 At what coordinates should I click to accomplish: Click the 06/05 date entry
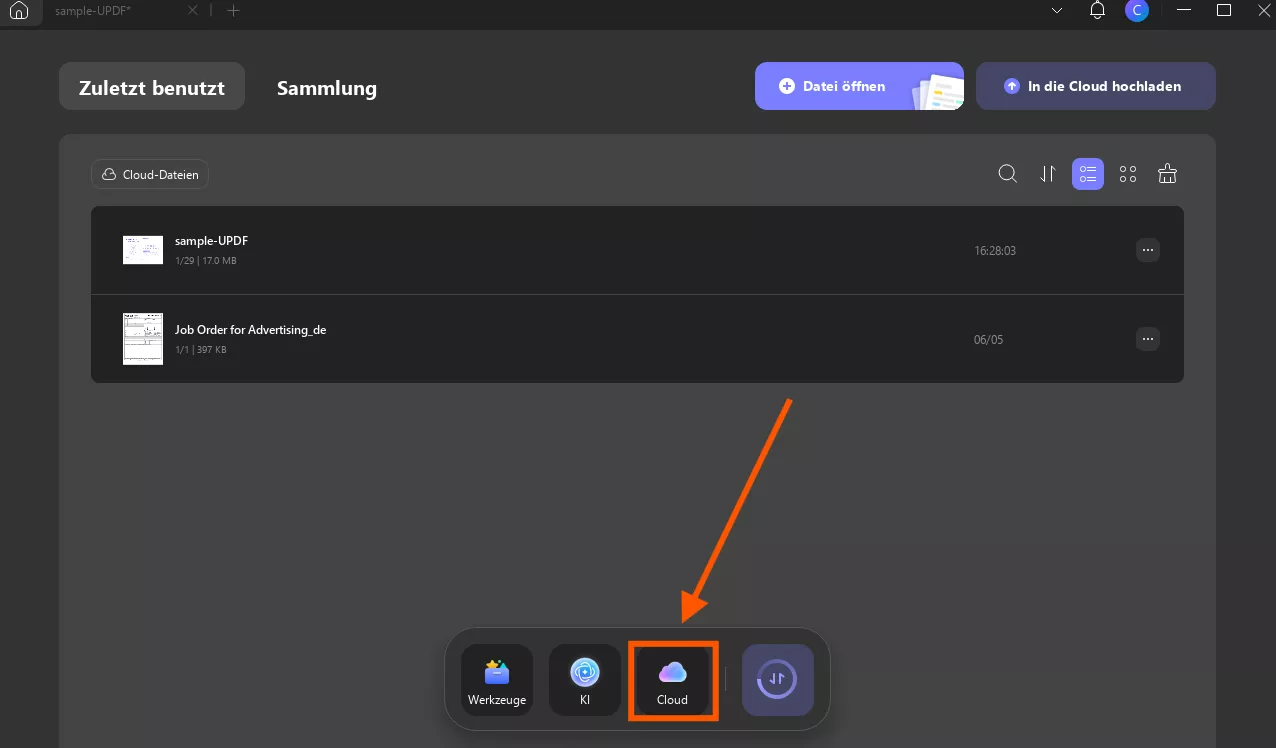(988, 340)
